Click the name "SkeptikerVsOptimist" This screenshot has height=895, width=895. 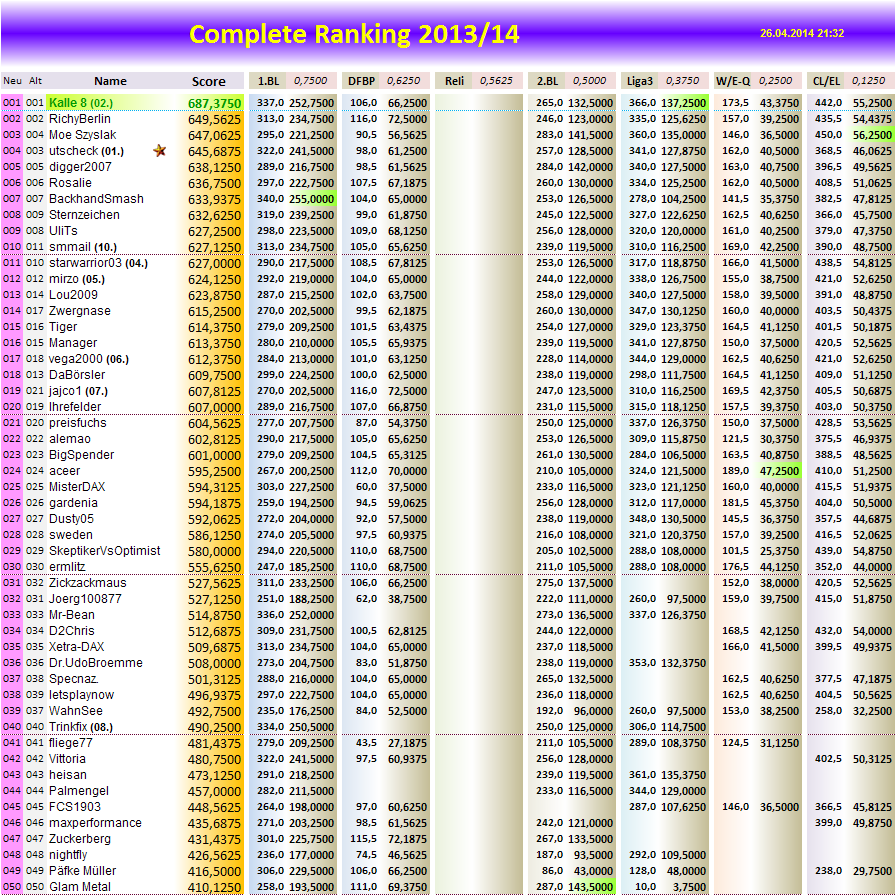point(104,550)
